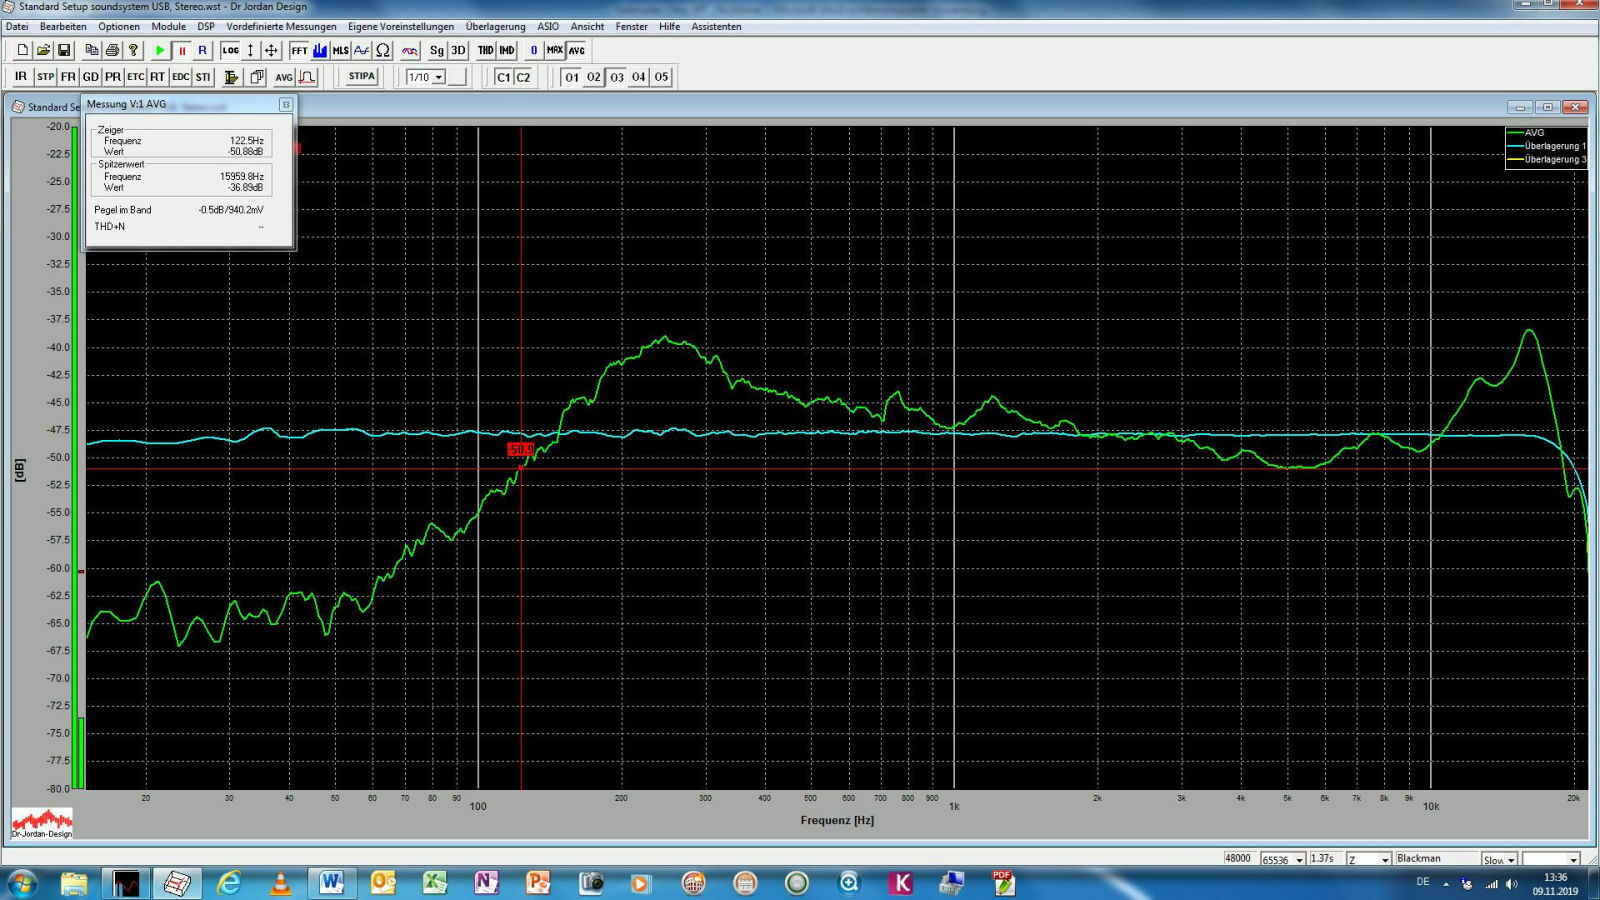Show the GD group delay view

[91, 77]
